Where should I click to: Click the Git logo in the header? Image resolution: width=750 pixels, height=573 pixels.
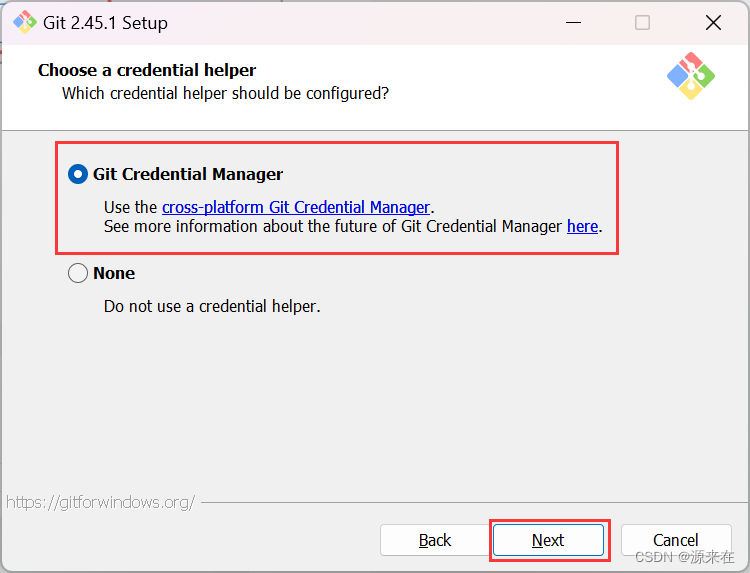pyautogui.click(x=691, y=75)
